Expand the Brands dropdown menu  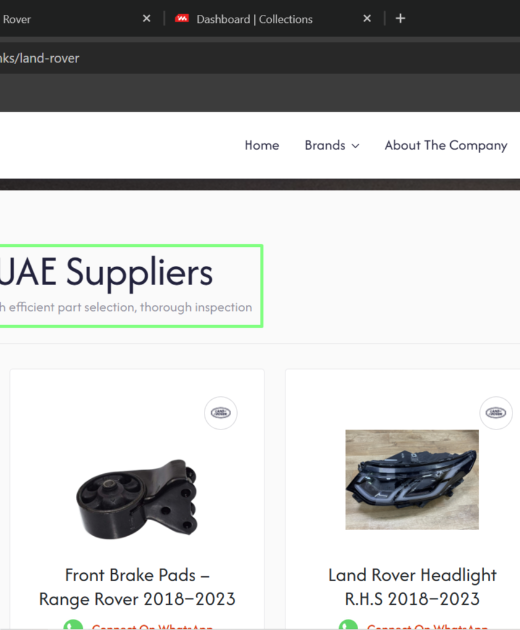pos(332,145)
